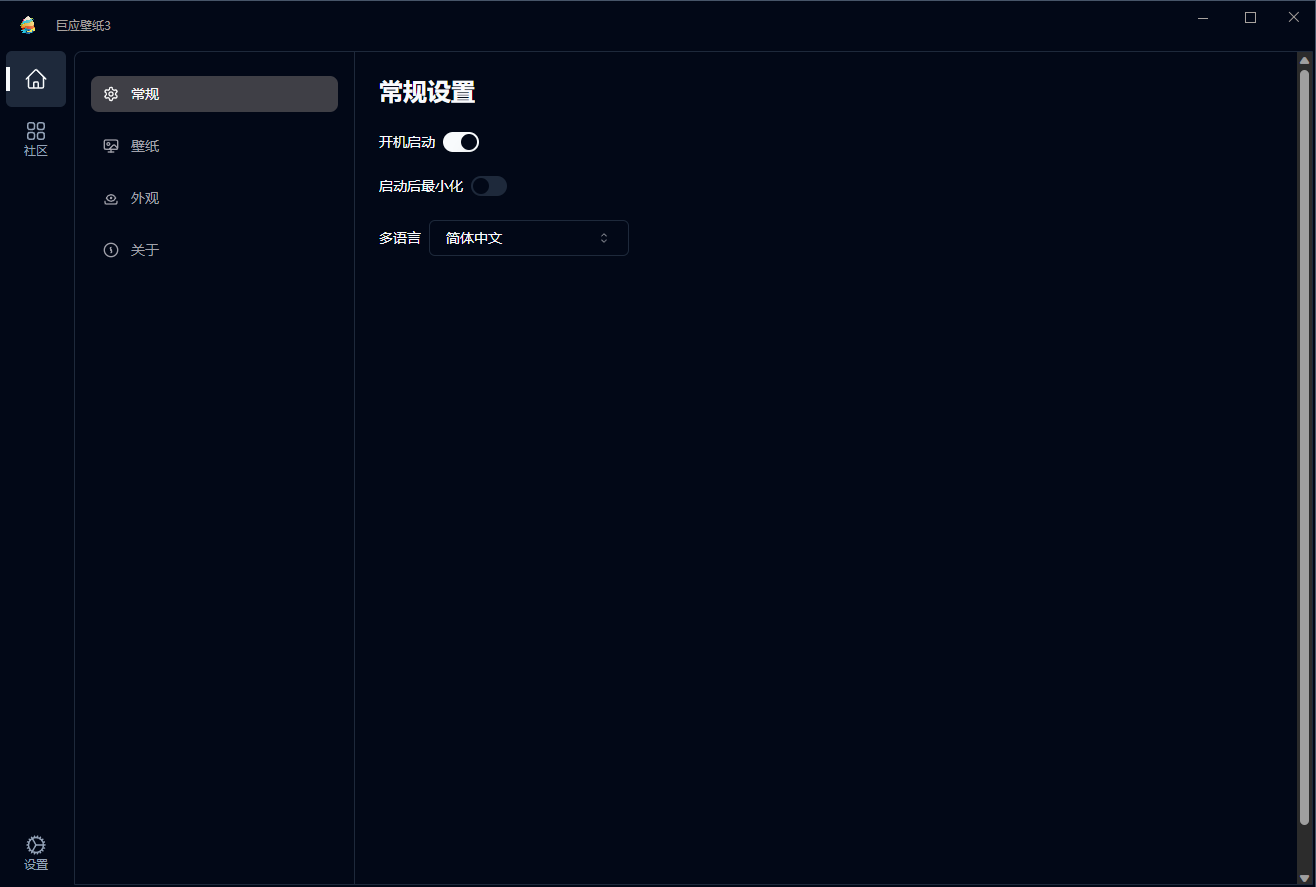Click the 开机启动 label
This screenshot has height=887, width=1316.
[407, 143]
